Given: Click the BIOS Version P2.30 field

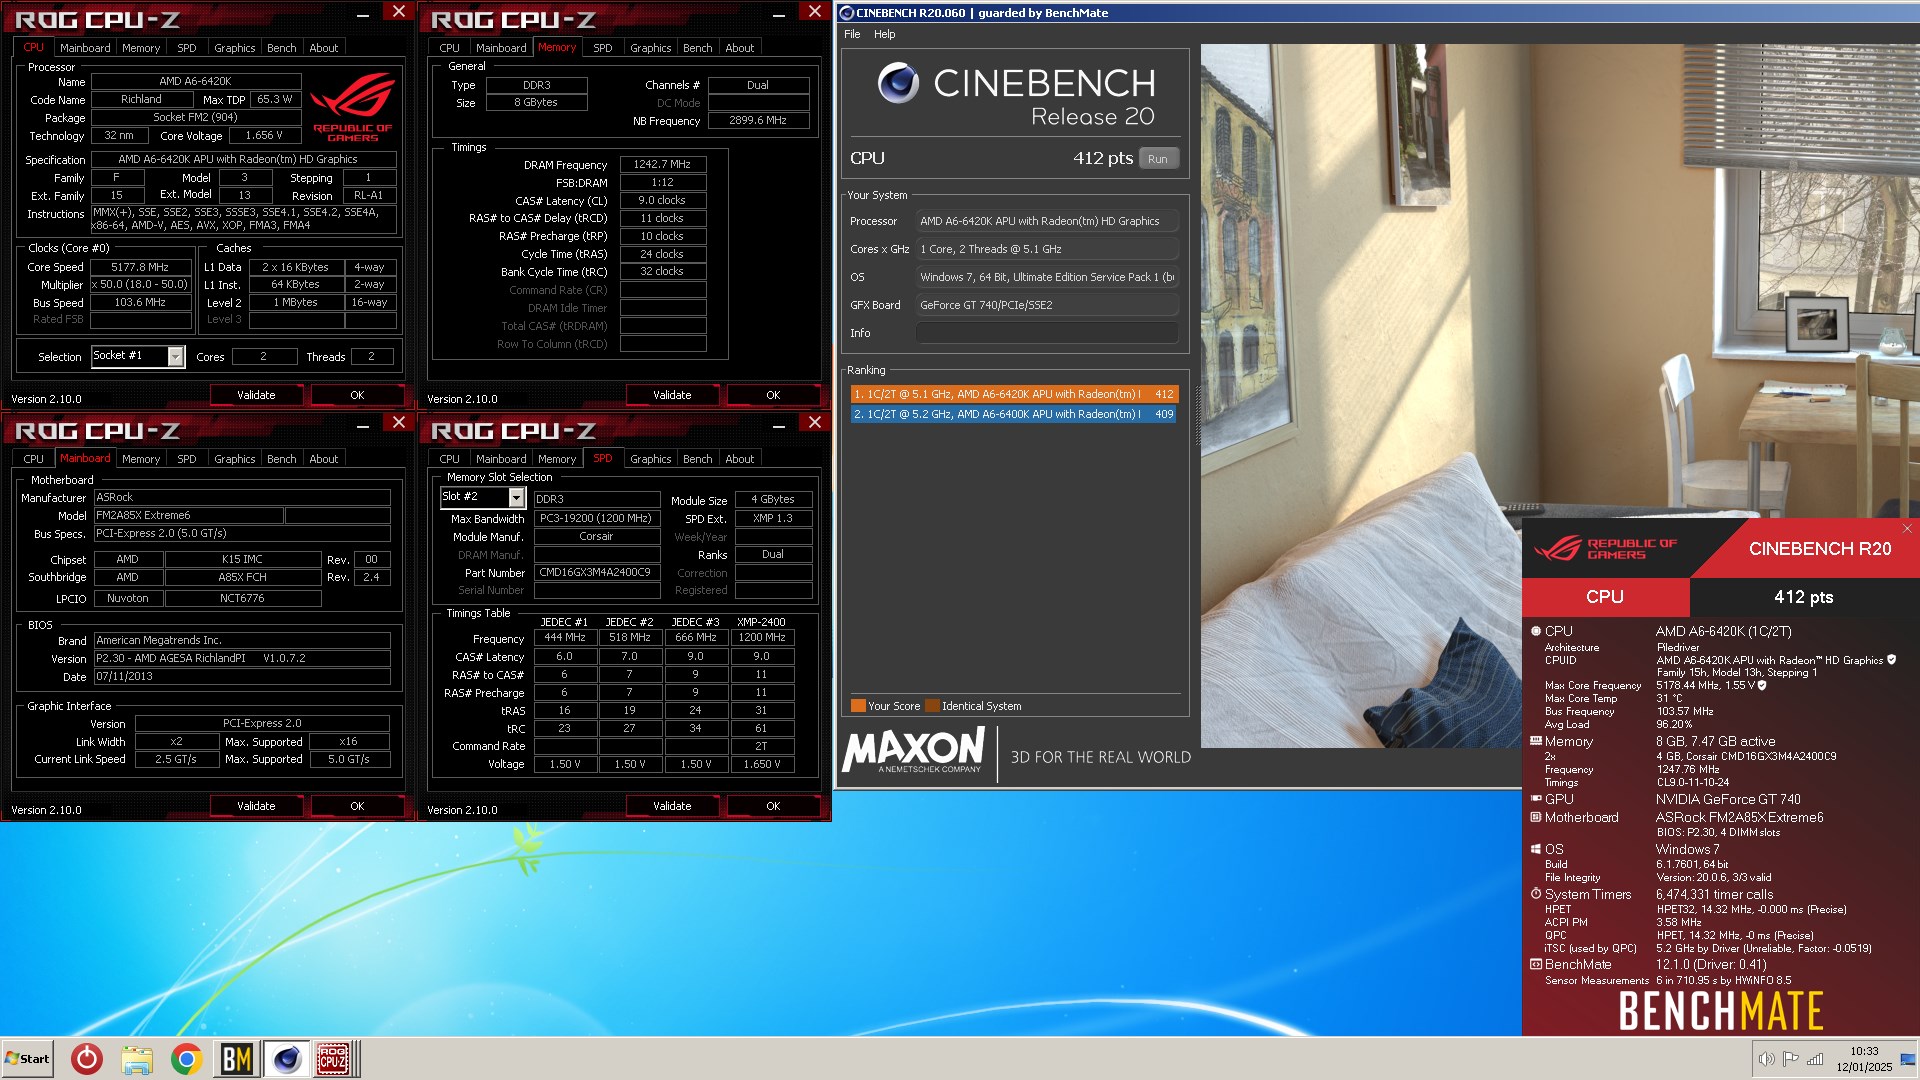Looking at the screenshot, I should (242, 659).
